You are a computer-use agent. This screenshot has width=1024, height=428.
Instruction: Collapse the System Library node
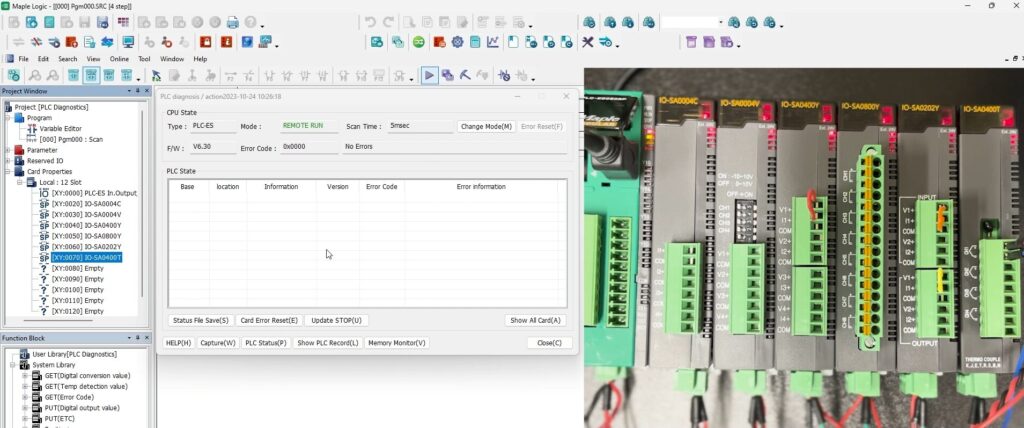[x=12, y=365]
